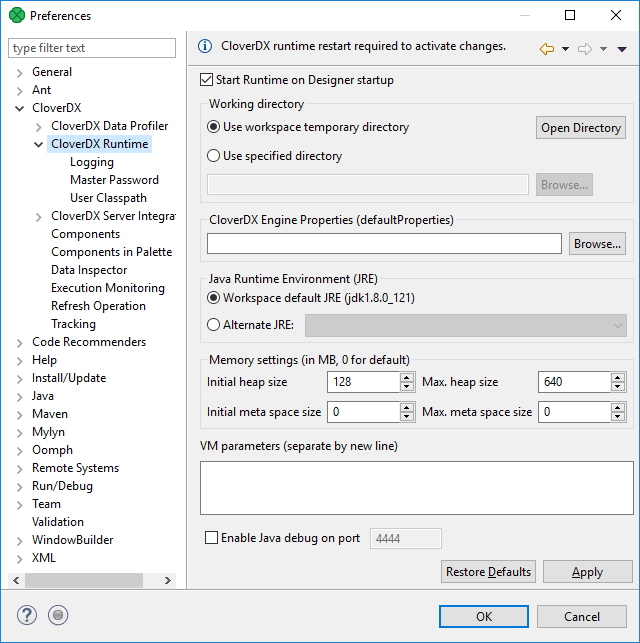Click the Open Directory button
The width and height of the screenshot is (640, 643).
coord(581,128)
